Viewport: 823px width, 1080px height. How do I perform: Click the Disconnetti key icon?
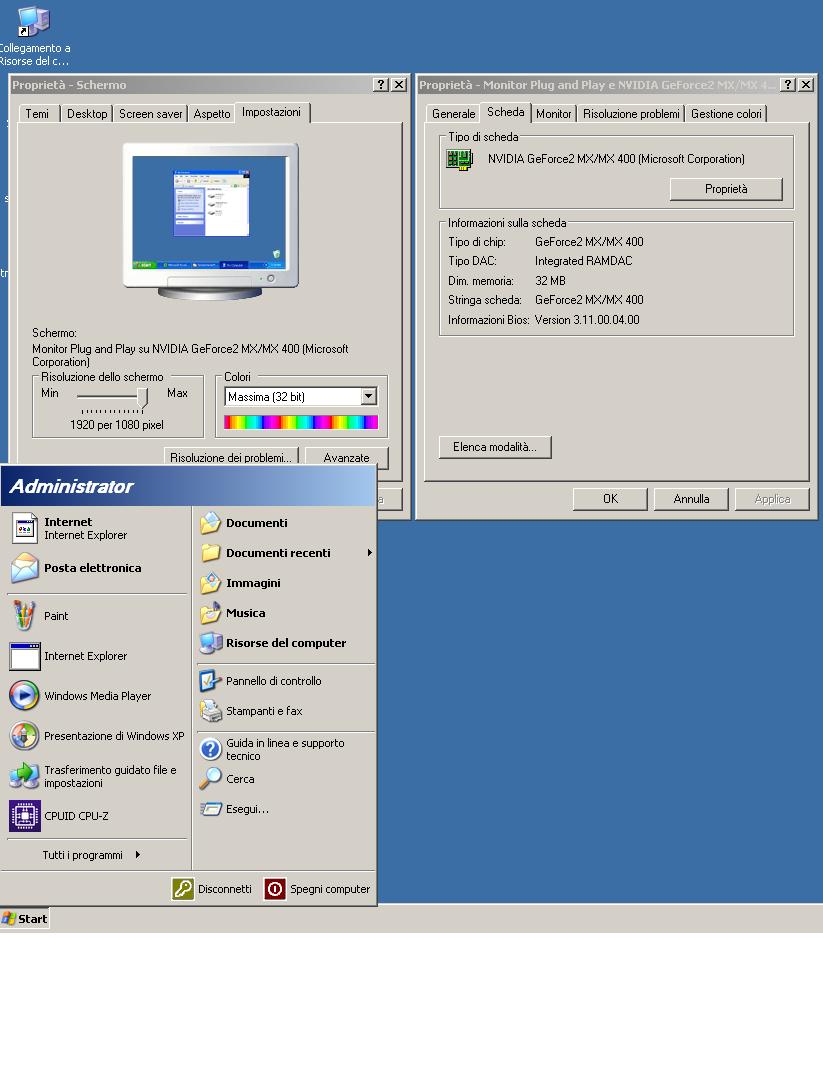coord(183,889)
